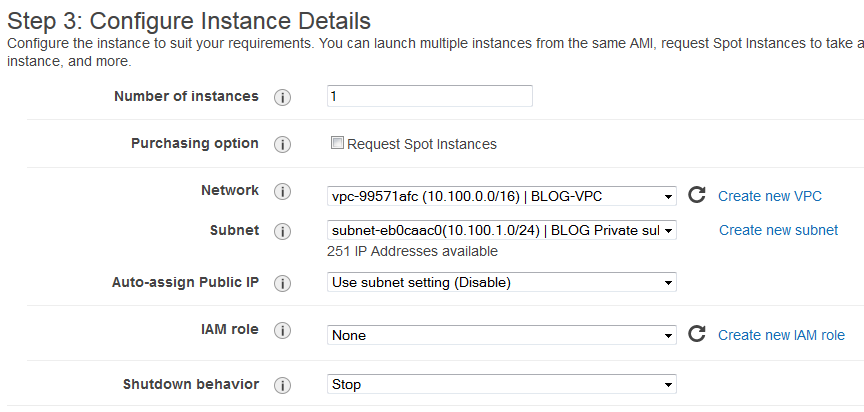Follow the Create new VPC link

770,196
